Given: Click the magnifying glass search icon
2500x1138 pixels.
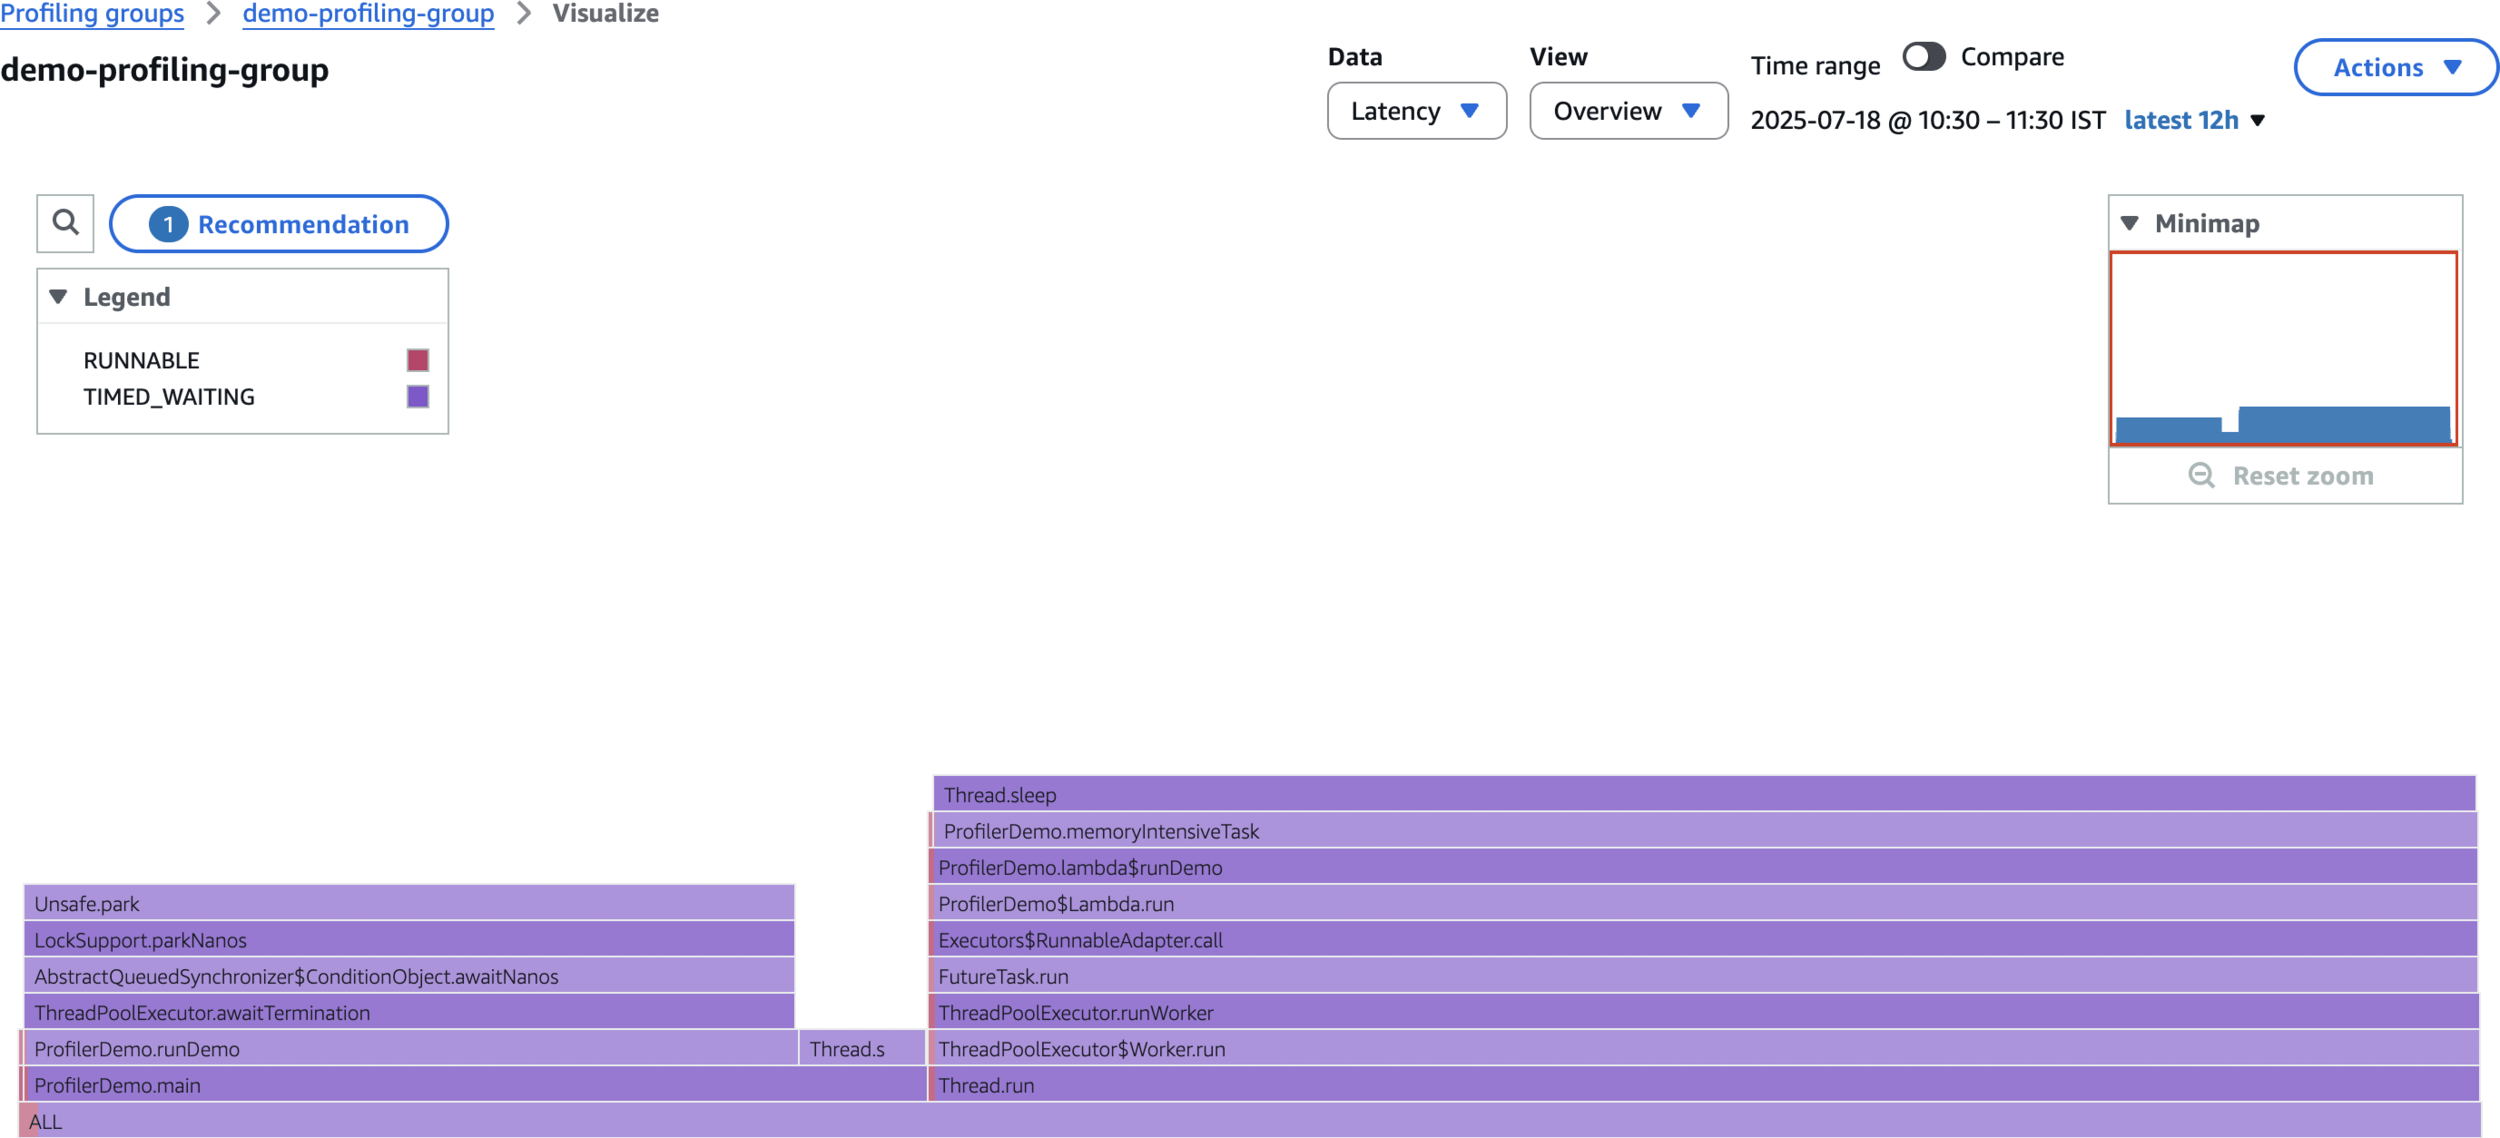Looking at the screenshot, I should click(x=65, y=222).
